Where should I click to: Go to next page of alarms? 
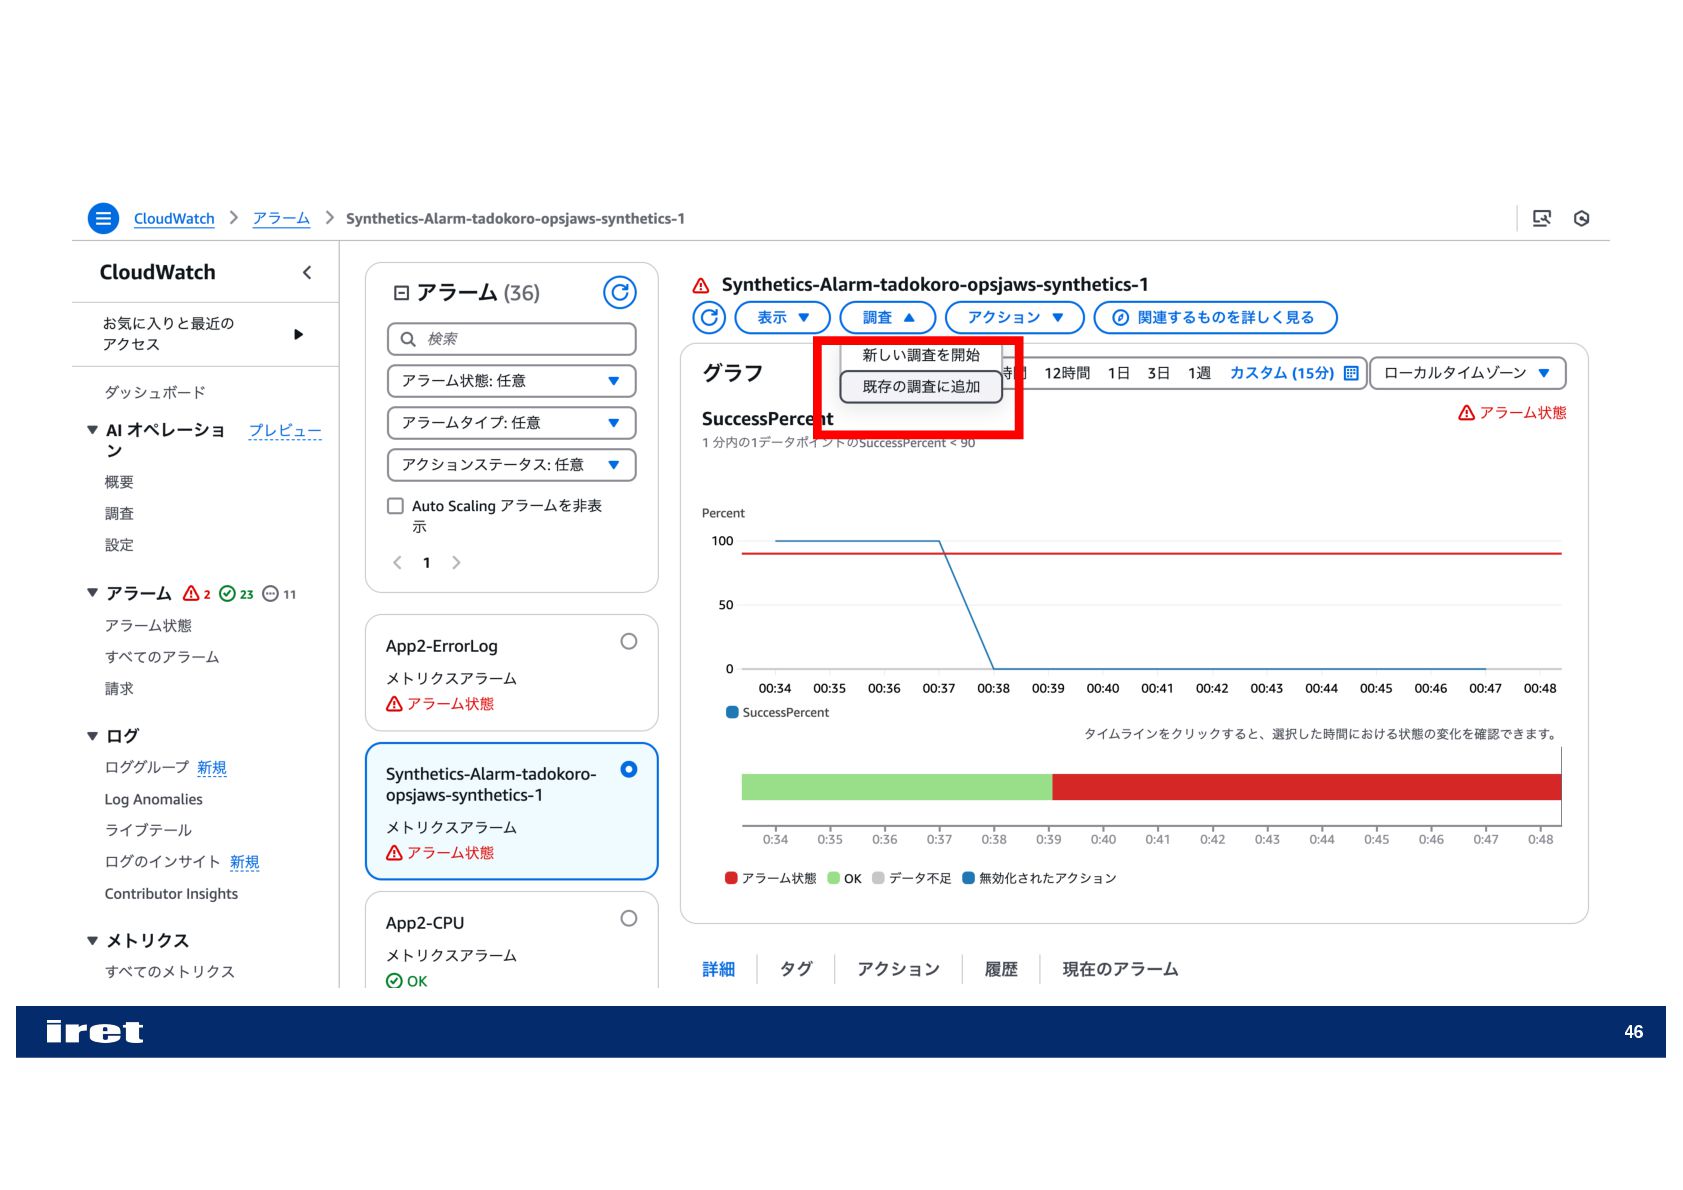click(456, 562)
